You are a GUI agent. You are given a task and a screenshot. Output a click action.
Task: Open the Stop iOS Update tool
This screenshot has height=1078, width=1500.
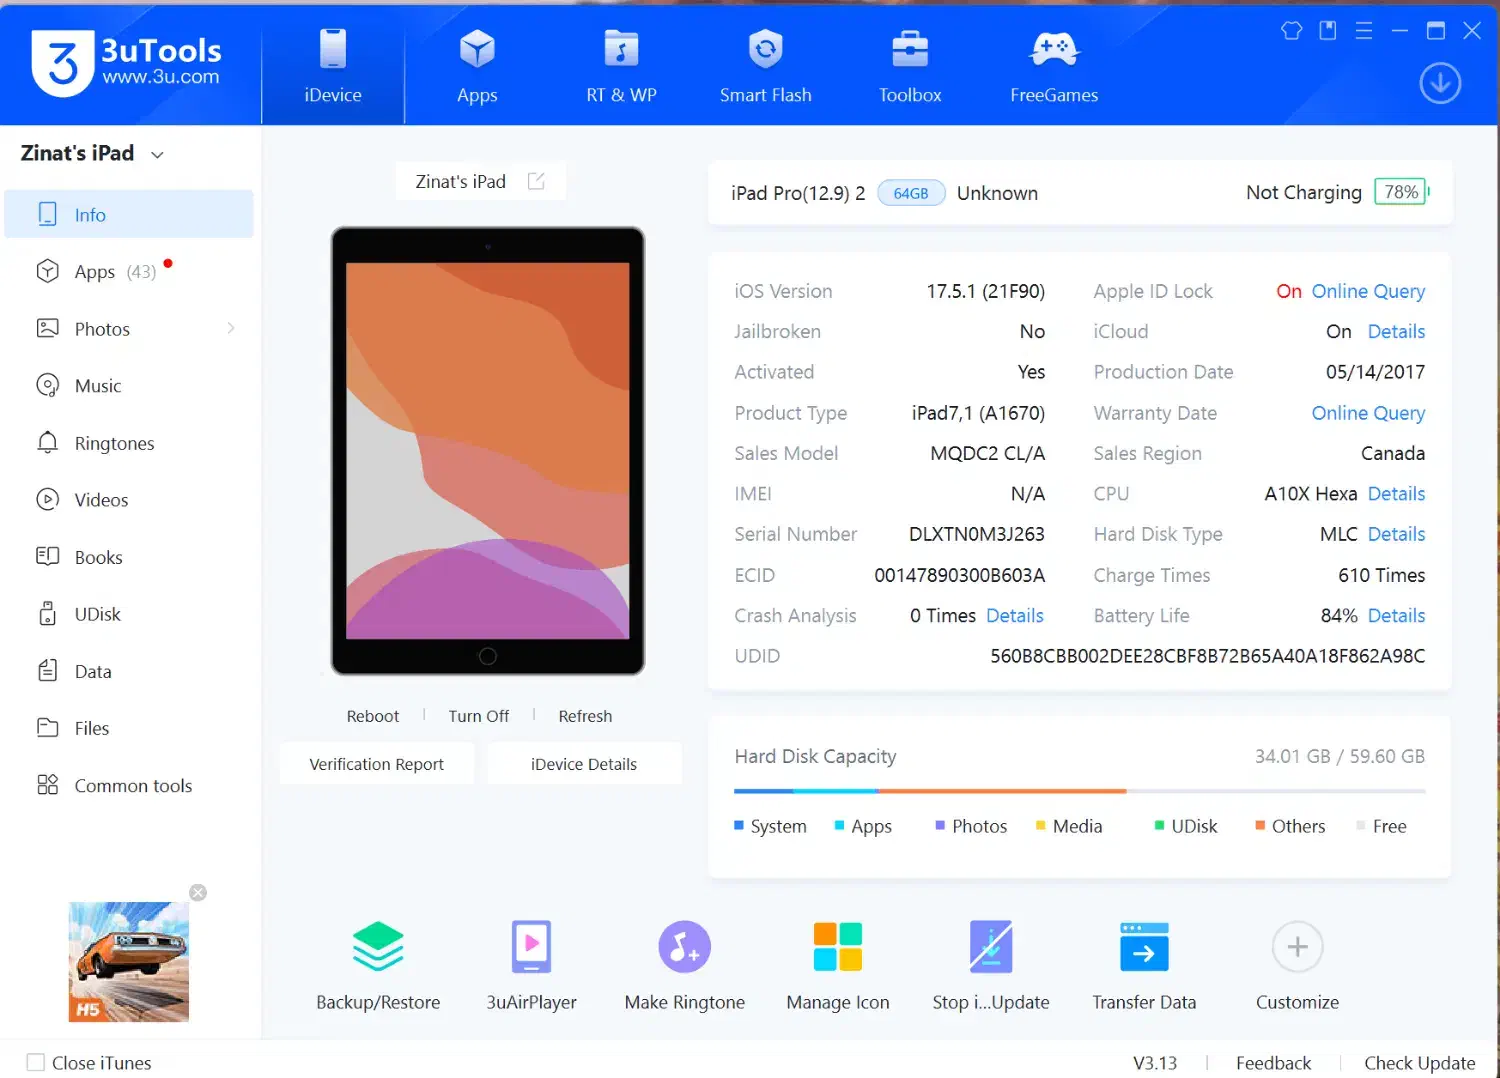(x=990, y=947)
